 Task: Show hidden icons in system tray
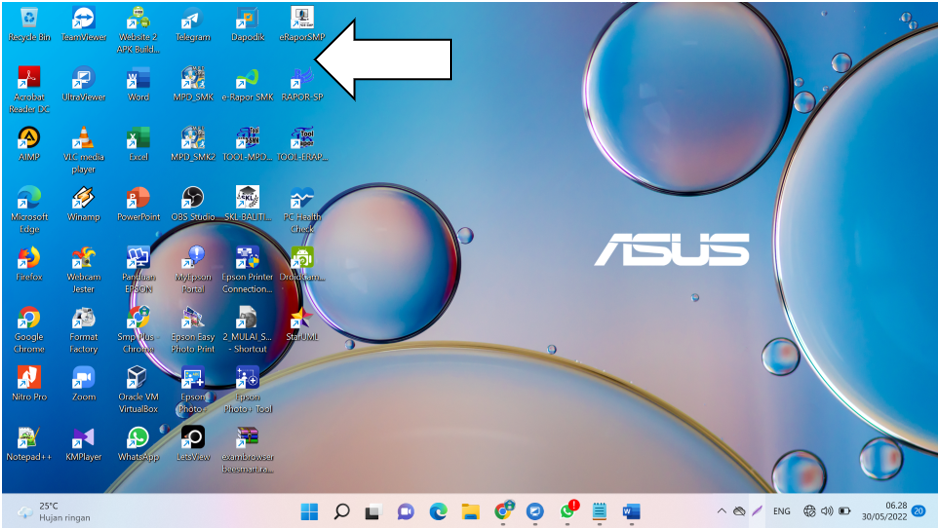(x=721, y=511)
